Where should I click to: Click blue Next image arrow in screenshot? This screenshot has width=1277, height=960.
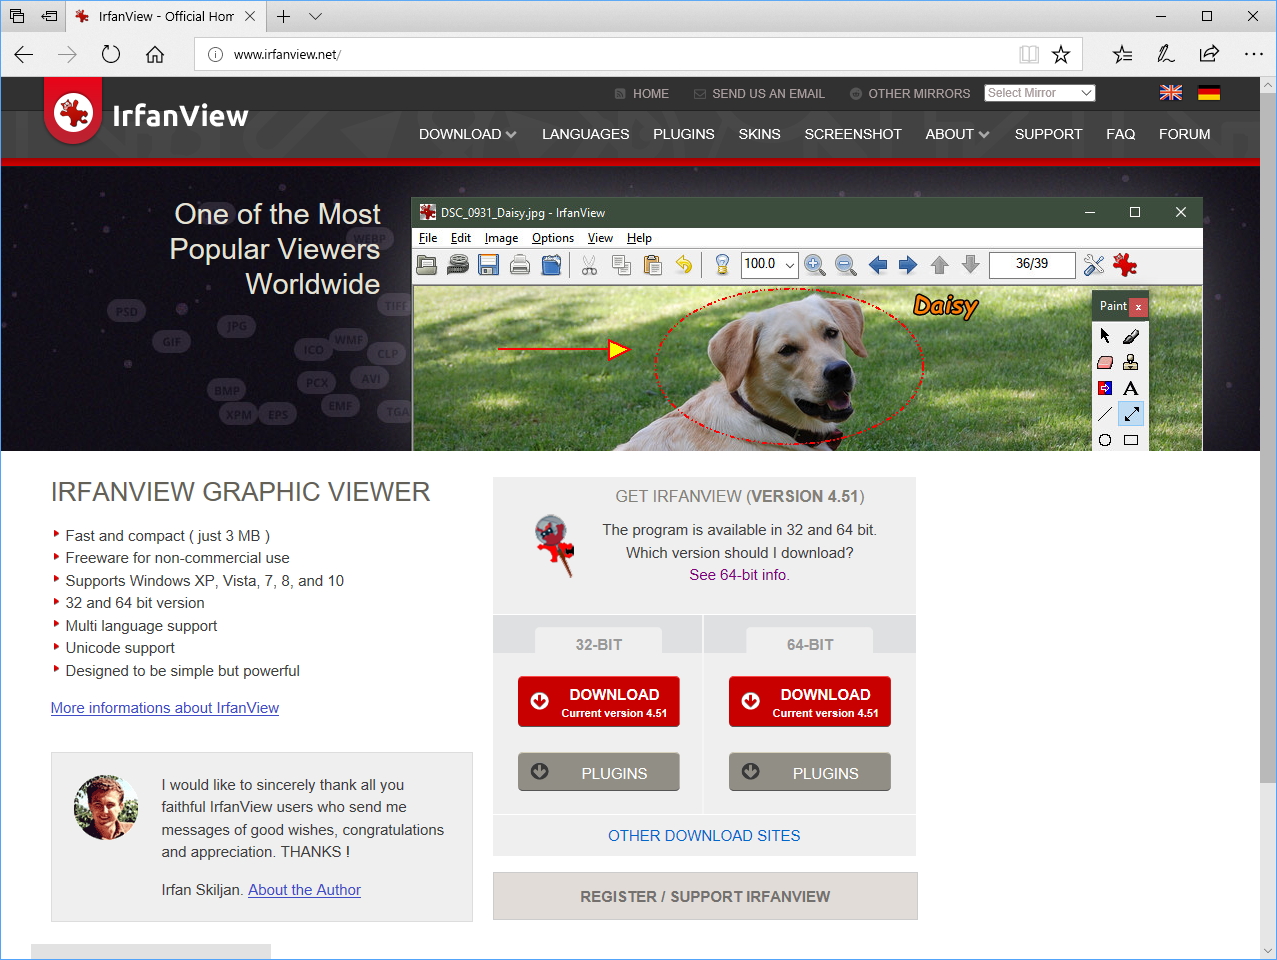tap(908, 265)
